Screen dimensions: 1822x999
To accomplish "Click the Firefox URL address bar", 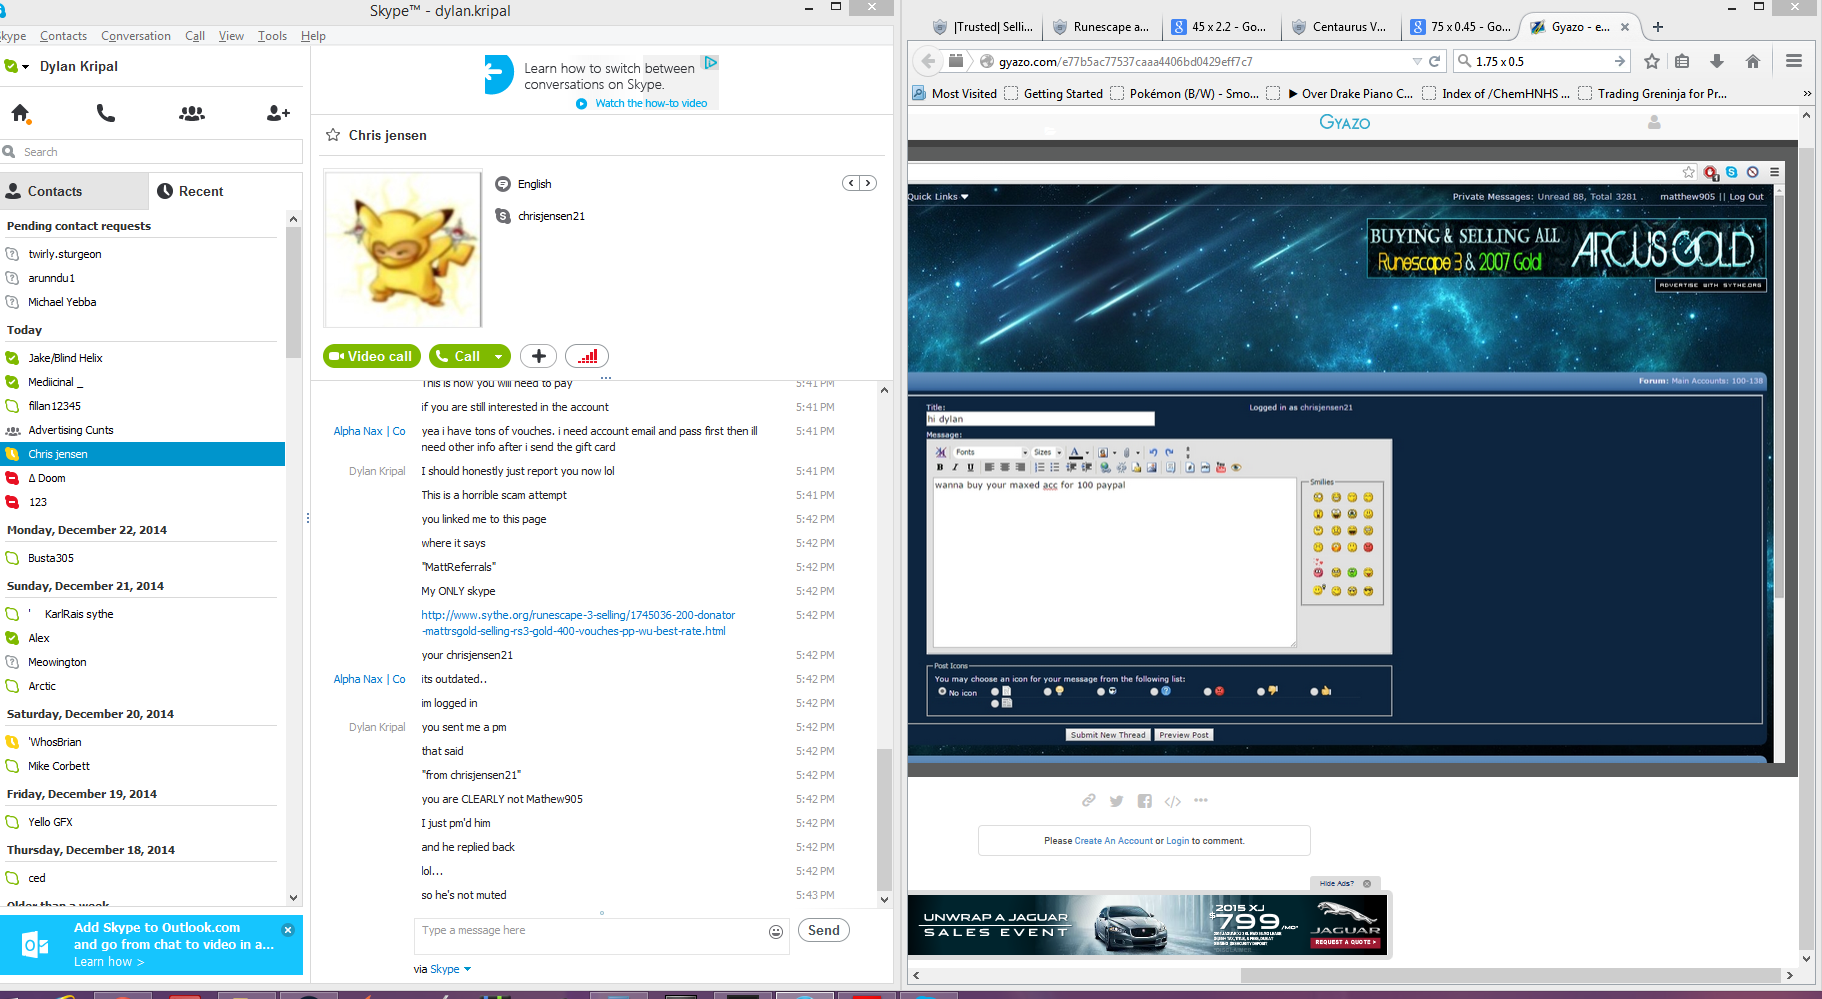I will tap(1200, 61).
